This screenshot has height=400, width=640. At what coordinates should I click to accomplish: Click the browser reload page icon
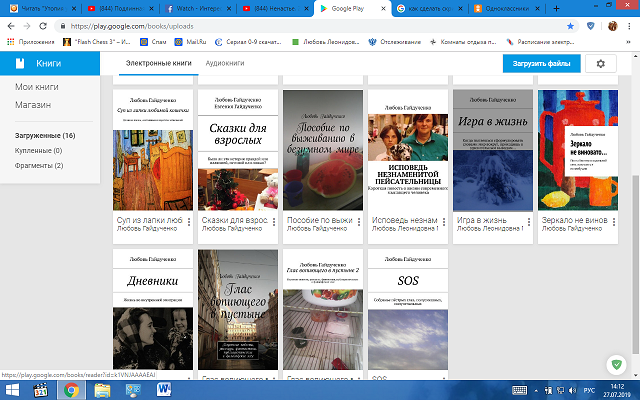tap(48, 27)
